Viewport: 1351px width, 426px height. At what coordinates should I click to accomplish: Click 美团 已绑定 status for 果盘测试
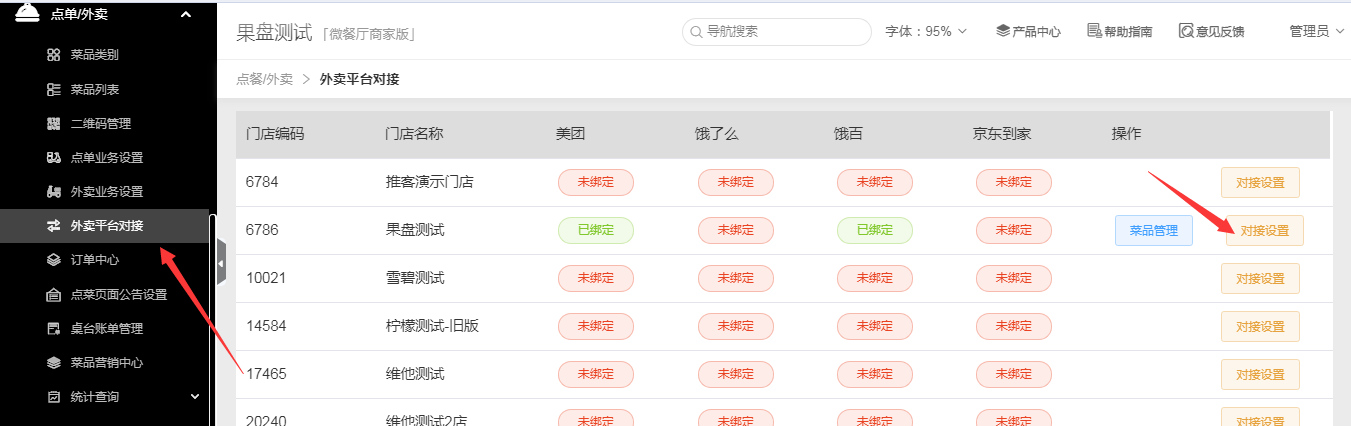(595, 231)
